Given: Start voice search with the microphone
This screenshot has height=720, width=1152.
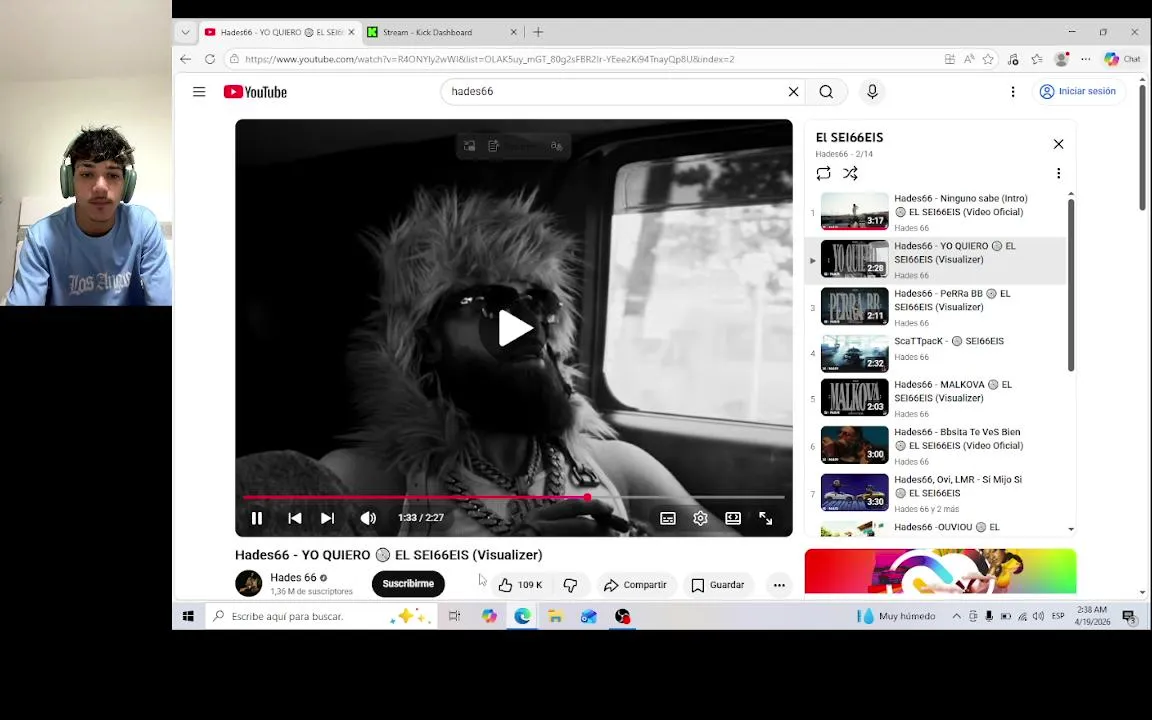Looking at the screenshot, I should (872, 91).
